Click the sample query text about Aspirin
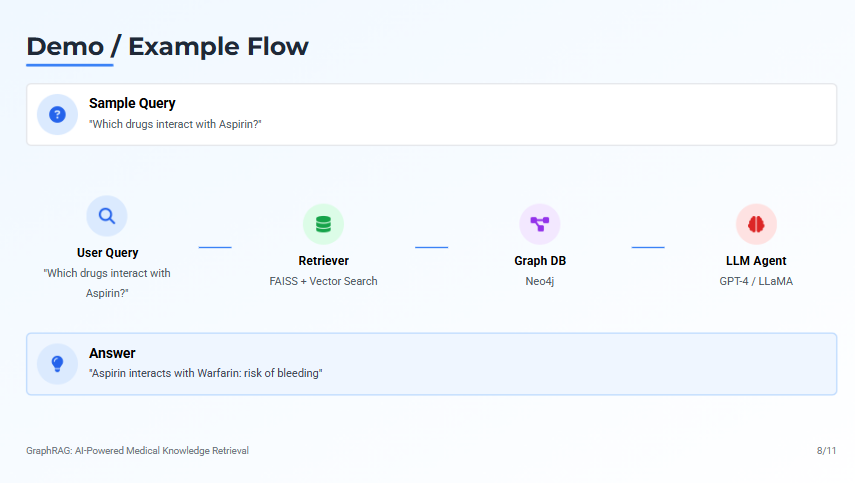 (175, 125)
